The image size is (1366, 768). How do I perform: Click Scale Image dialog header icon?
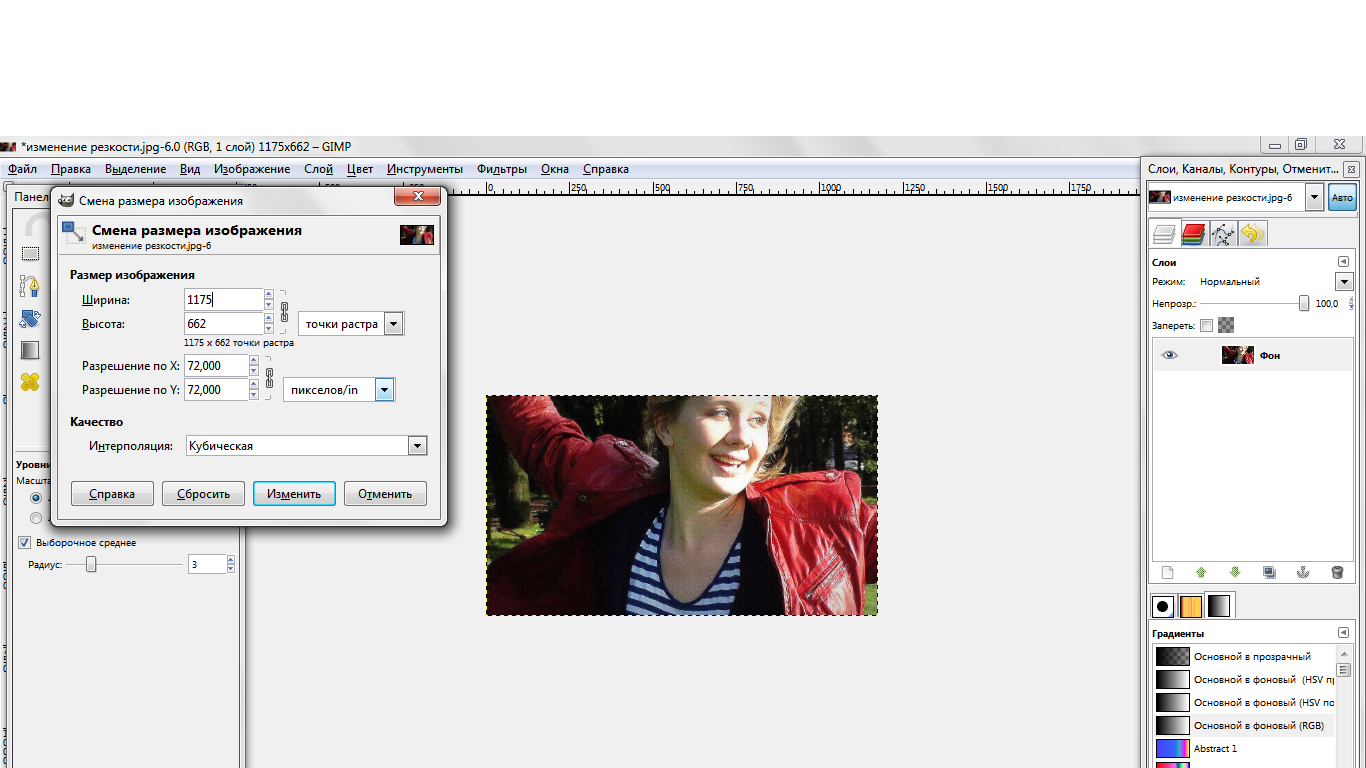pos(74,234)
